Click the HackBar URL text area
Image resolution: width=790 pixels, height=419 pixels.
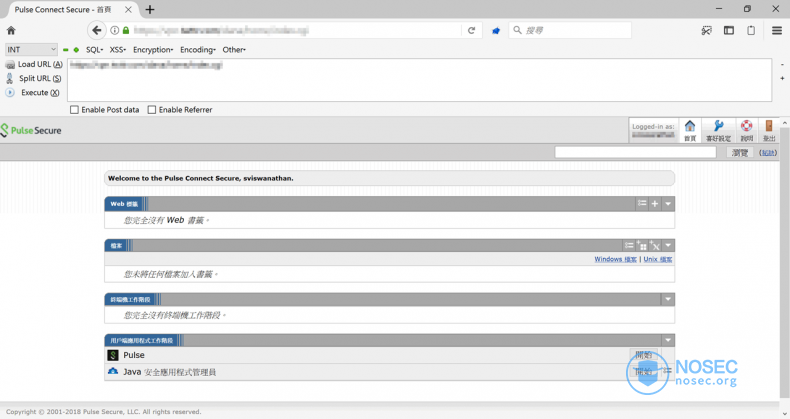coord(419,80)
